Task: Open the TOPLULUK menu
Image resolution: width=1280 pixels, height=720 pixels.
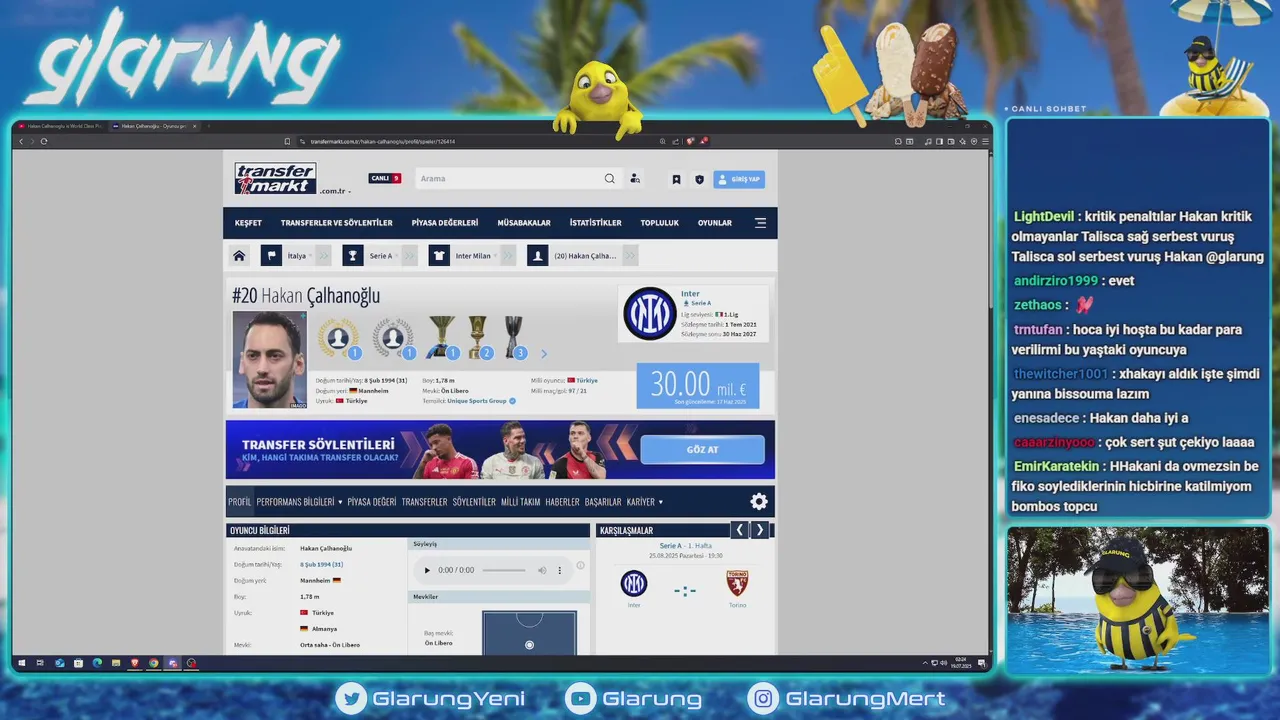Action: 660,223
